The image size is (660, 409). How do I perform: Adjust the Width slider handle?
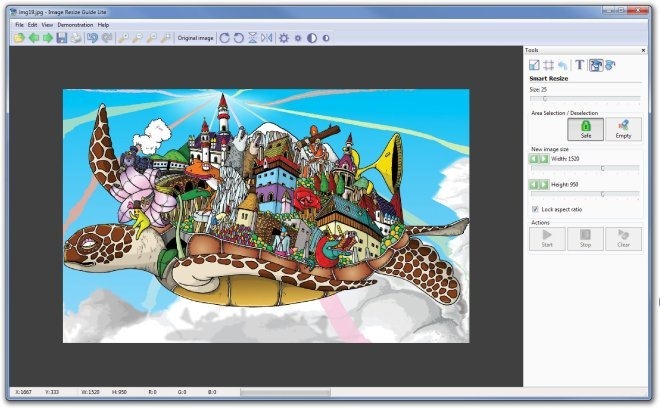(602, 168)
